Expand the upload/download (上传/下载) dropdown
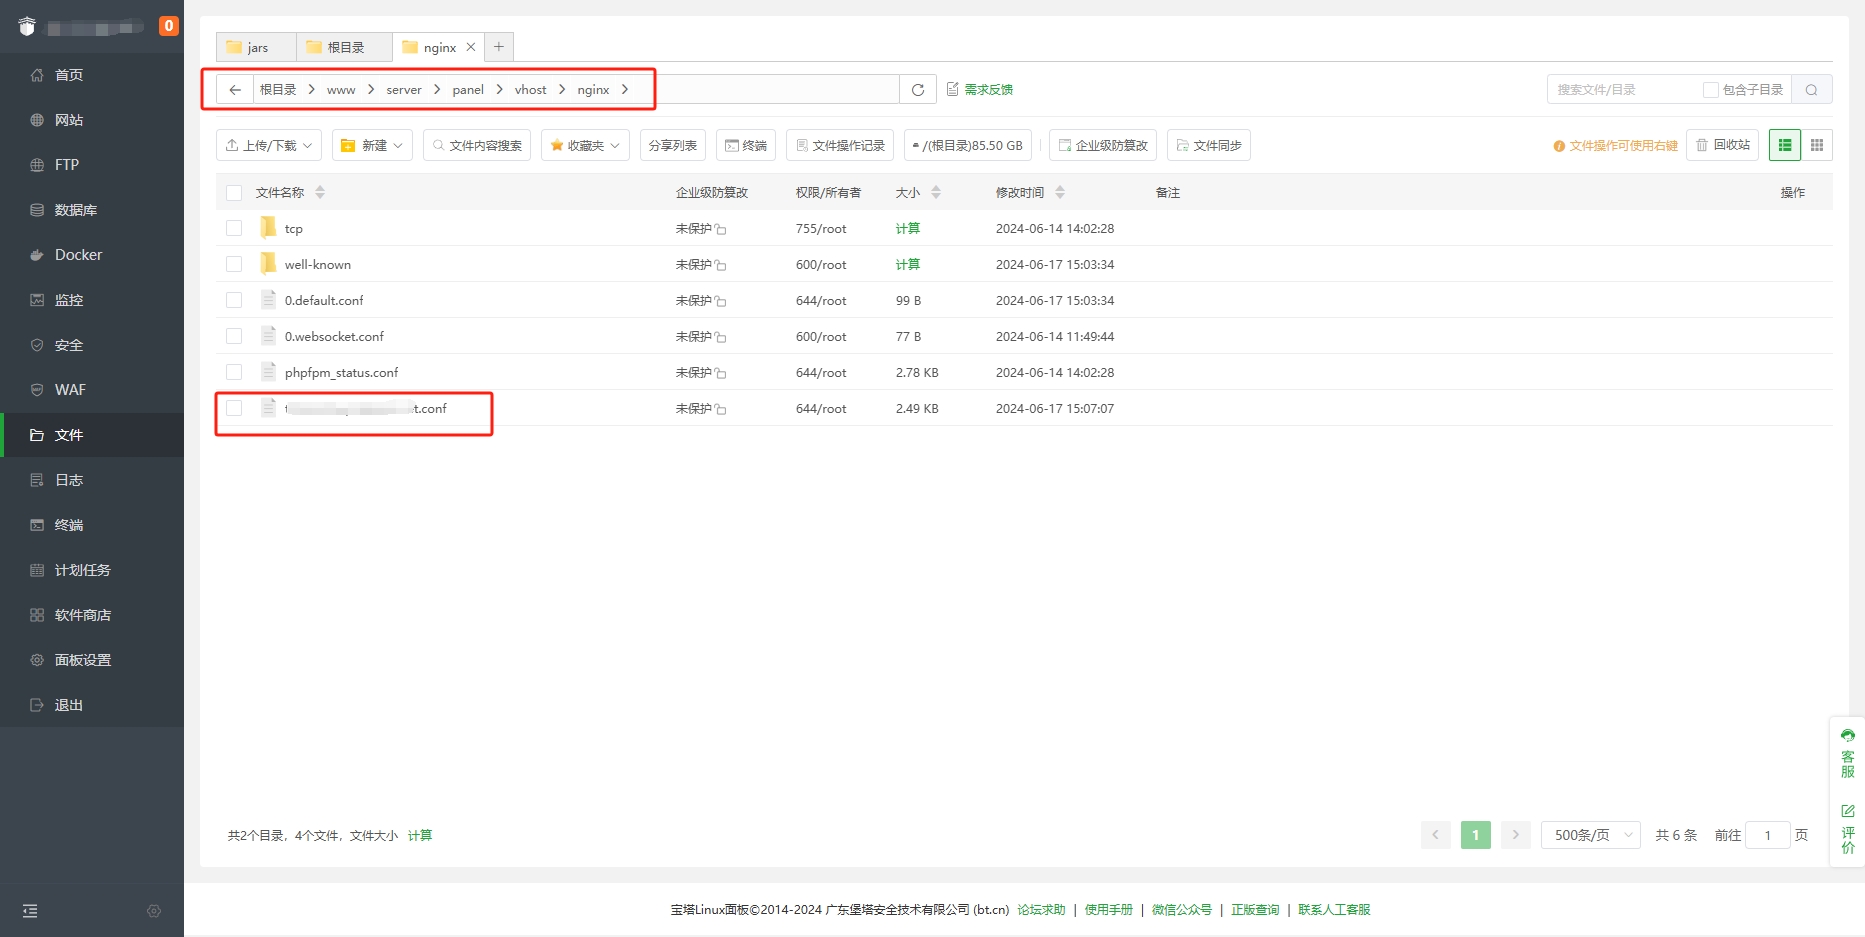 click(269, 145)
